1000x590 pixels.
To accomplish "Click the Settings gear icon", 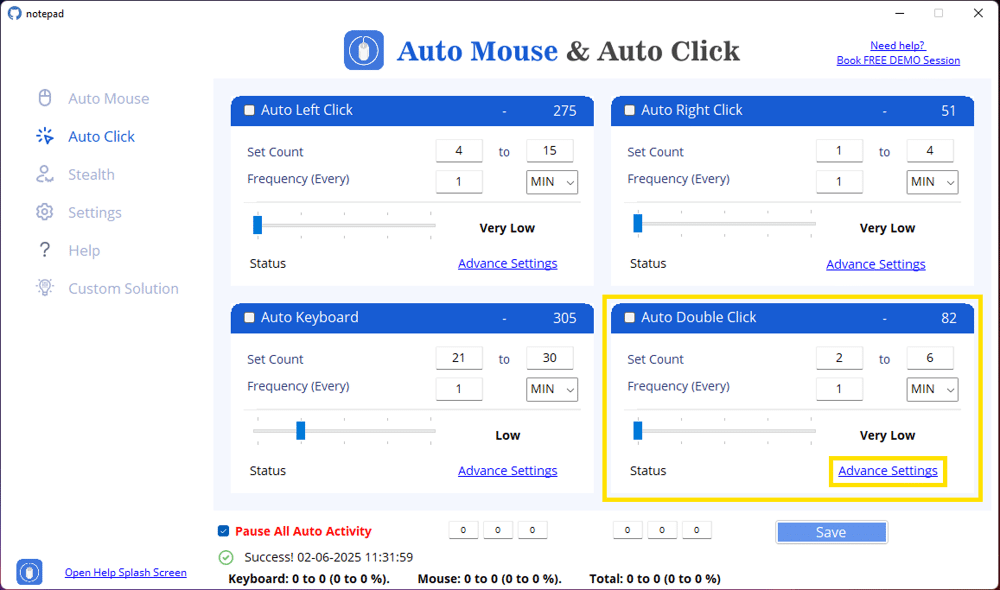I will 44,212.
